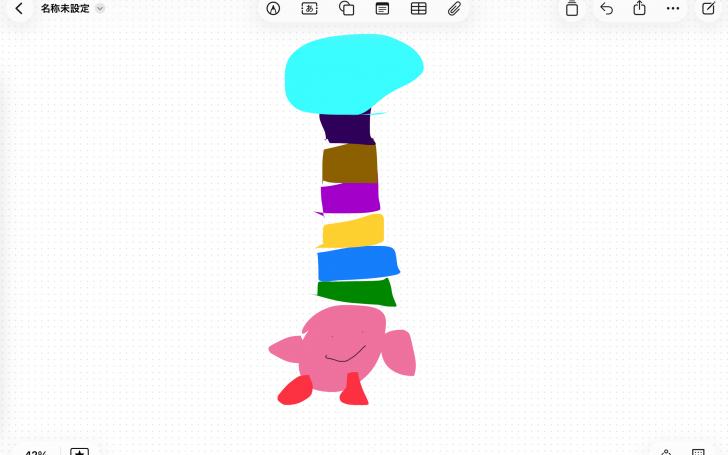Select the left red foot
The height and width of the screenshot is (455, 728).
pos(295,390)
